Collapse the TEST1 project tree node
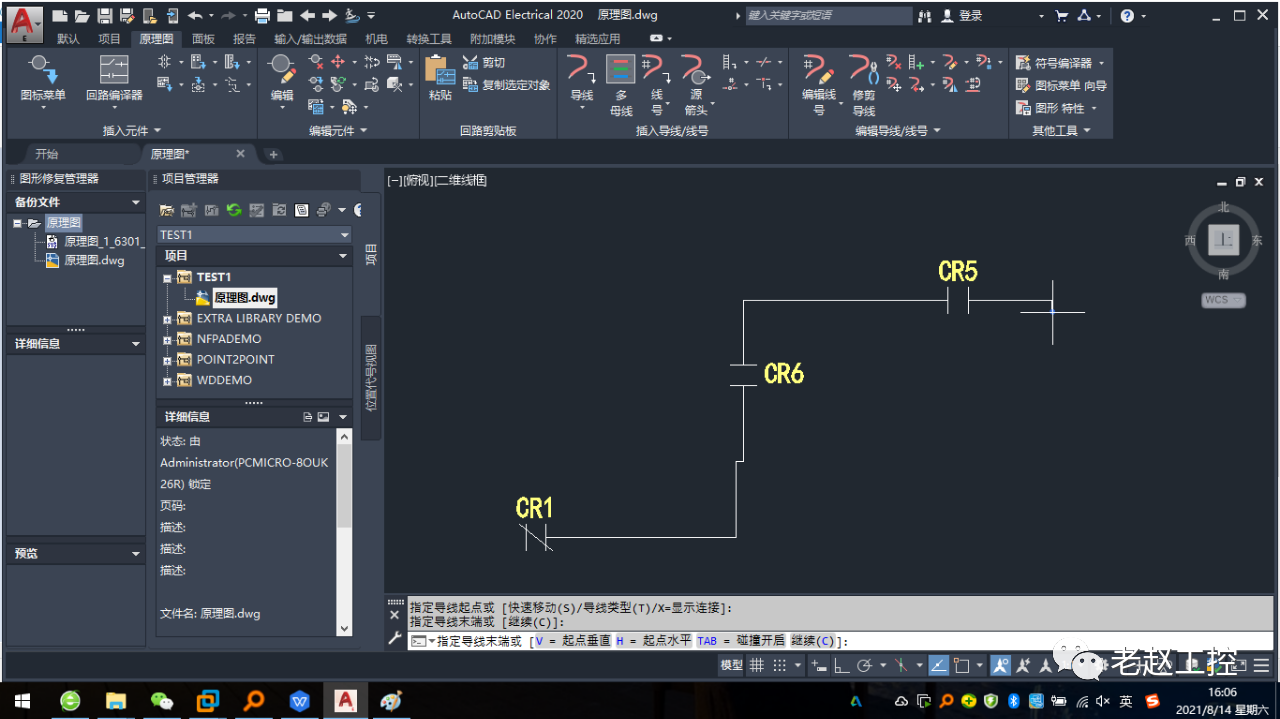Screen dimensions: 1280x719 coord(167,277)
